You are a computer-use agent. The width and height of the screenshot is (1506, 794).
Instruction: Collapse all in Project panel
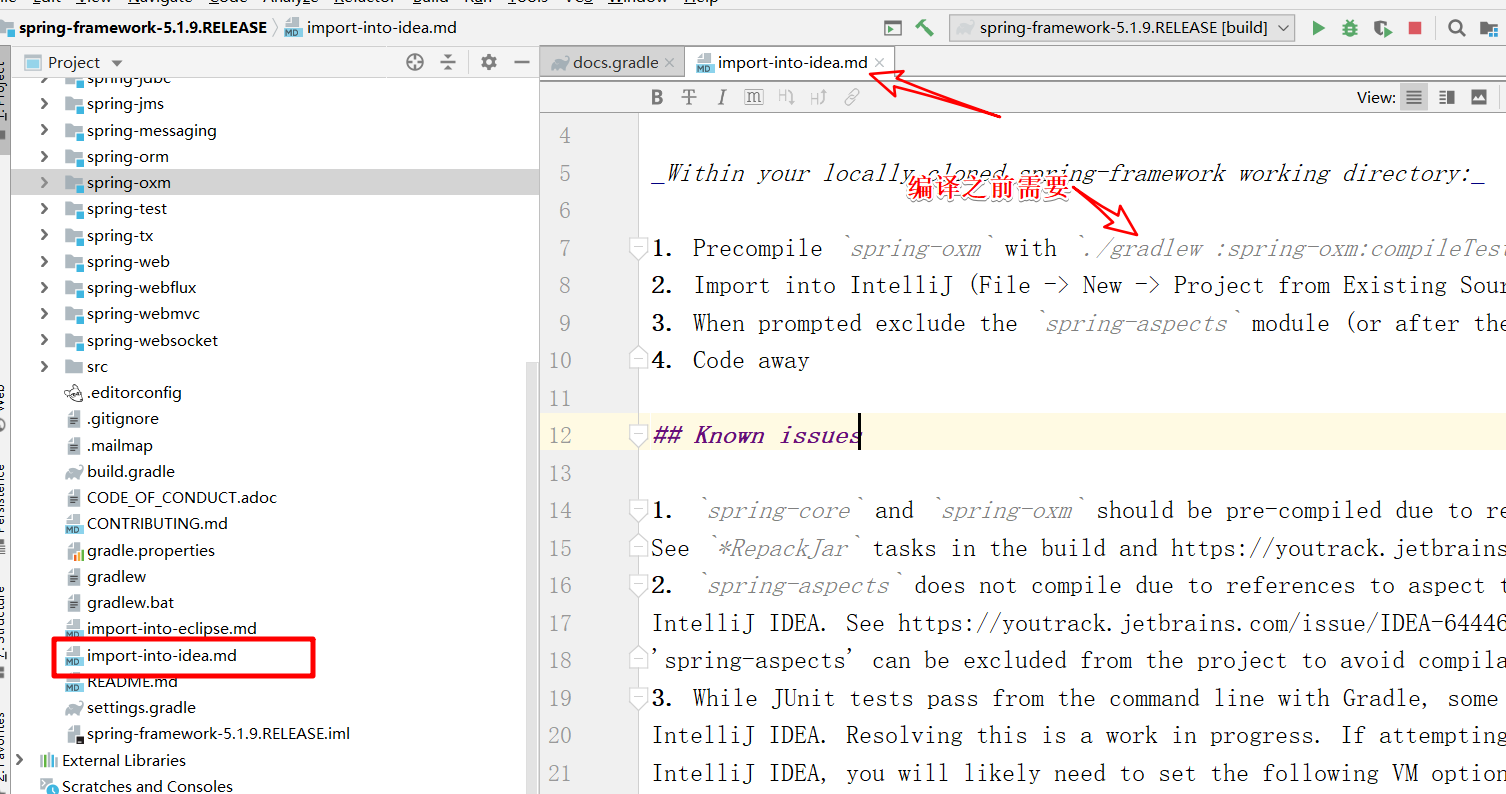[448, 62]
